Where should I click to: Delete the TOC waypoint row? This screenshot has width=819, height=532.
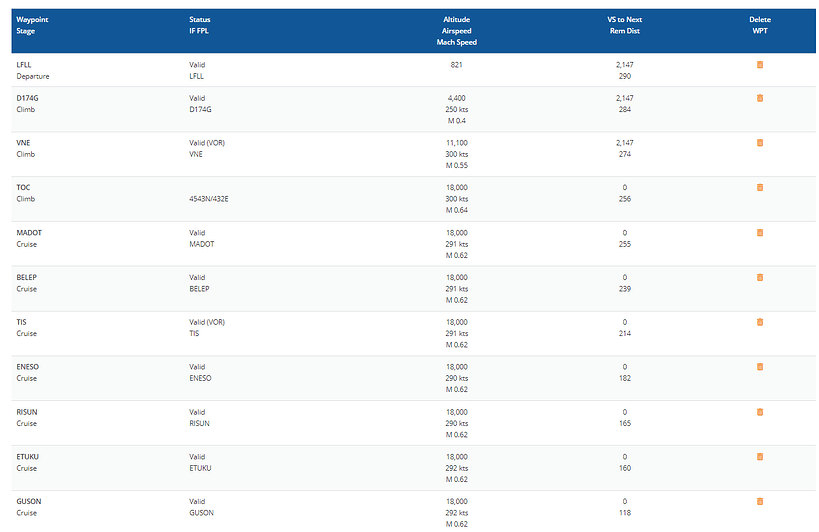[x=760, y=188]
